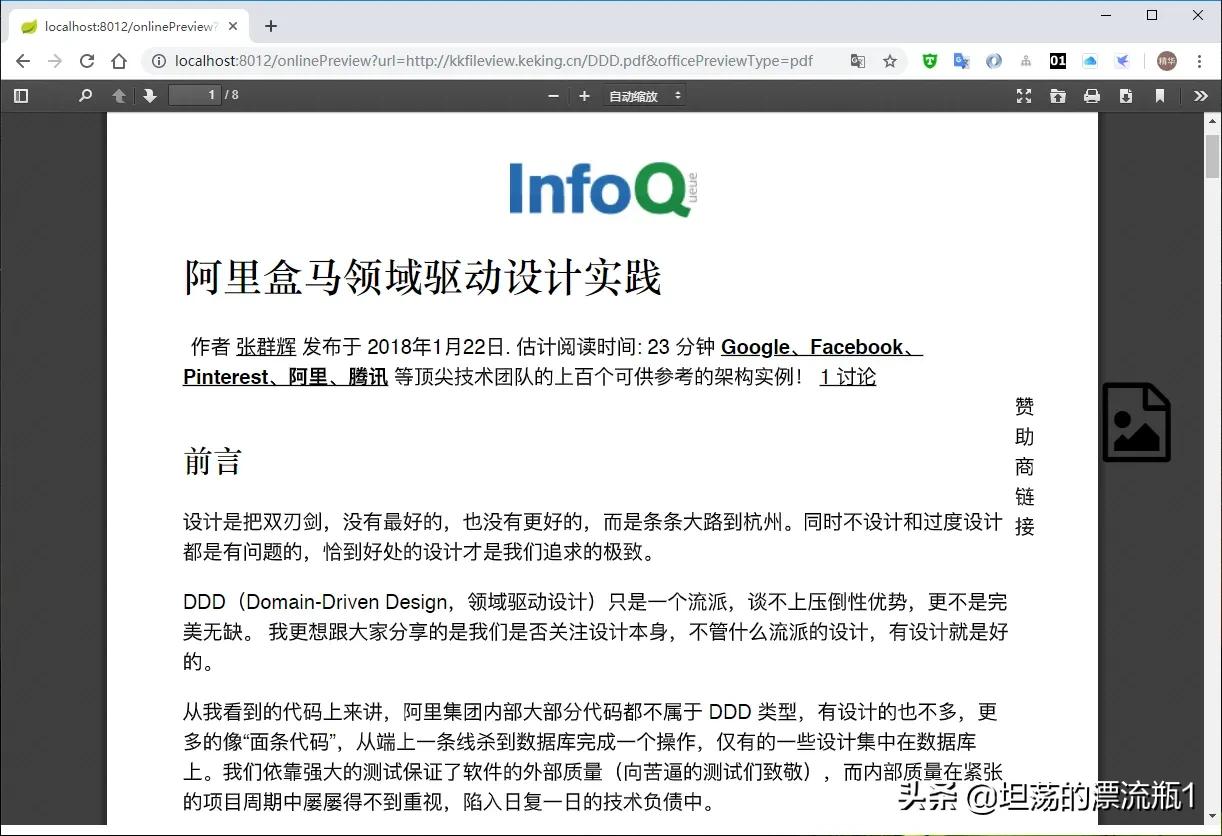Toggle the page view with previous page arrow
This screenshot has width=1222, height=836.
(118, 95)
